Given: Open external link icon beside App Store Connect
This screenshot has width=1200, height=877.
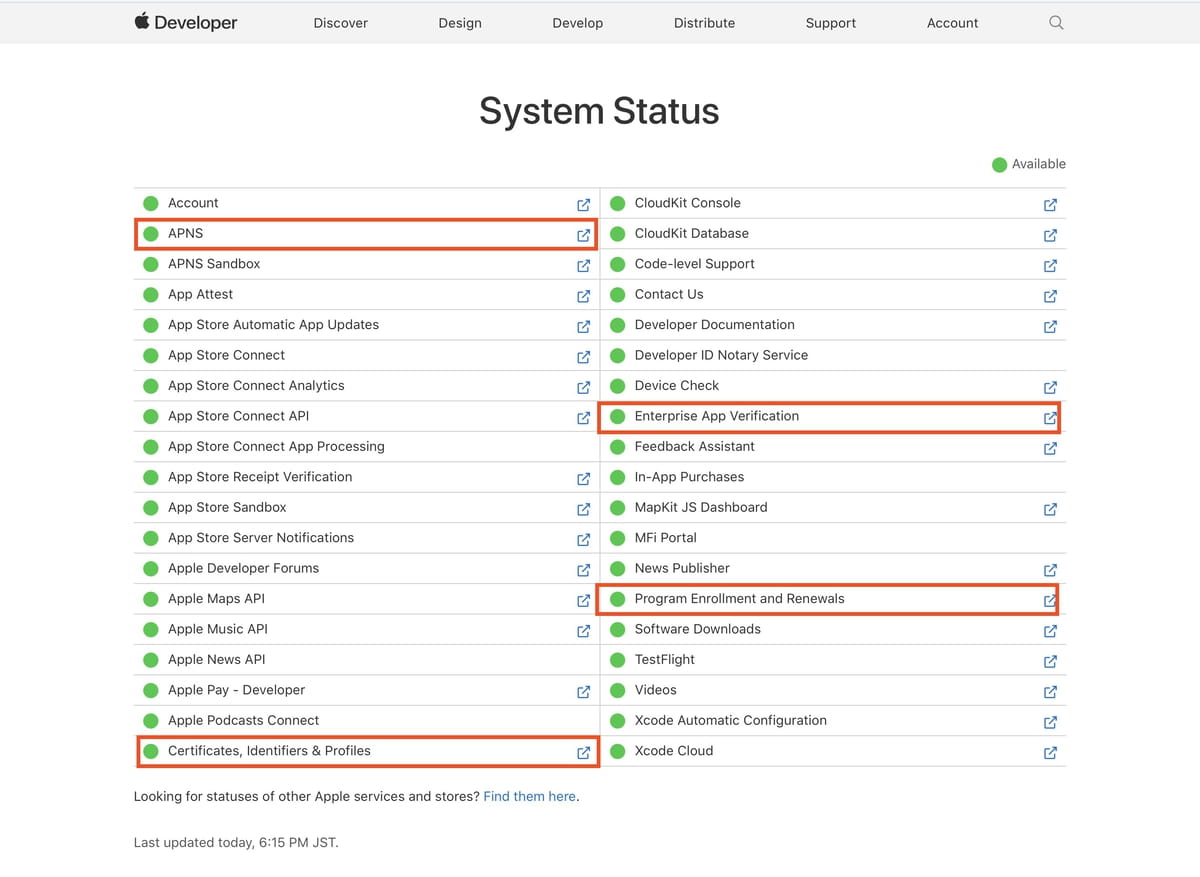Looking at the screenshot, I should coord(583,357).
